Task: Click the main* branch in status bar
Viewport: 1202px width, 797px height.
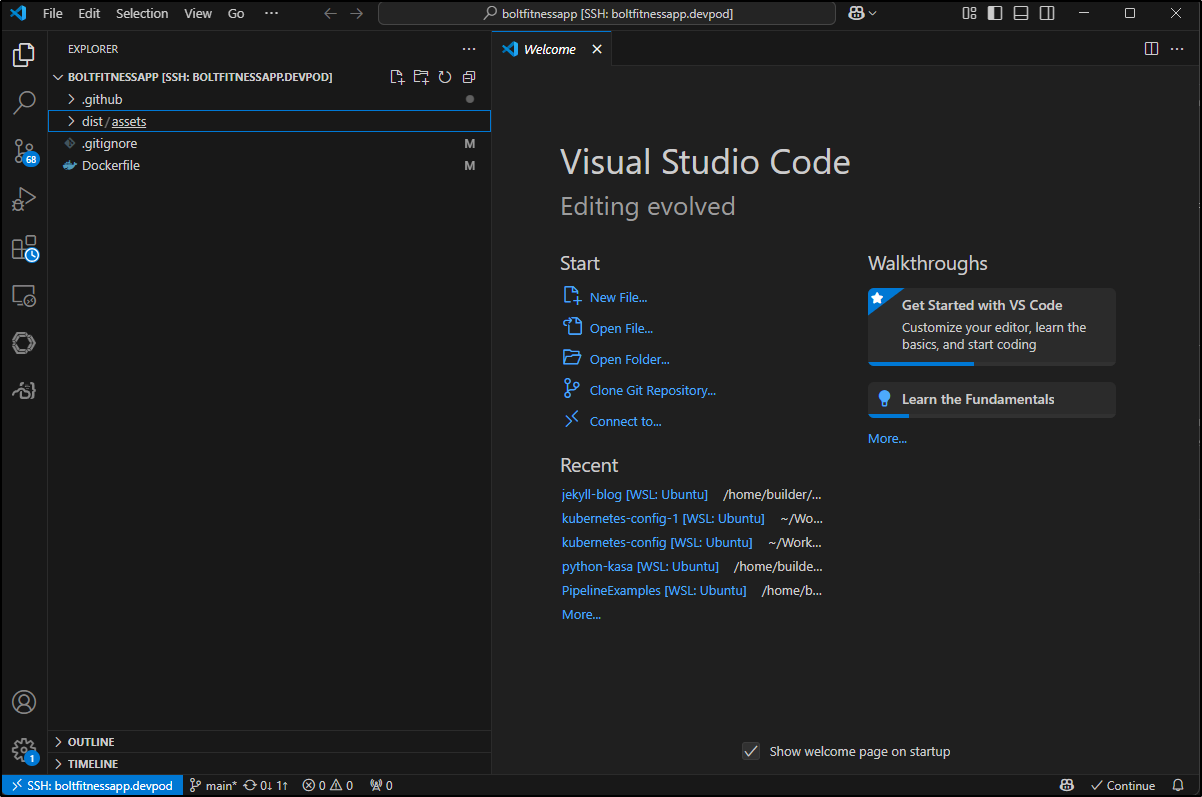Action: (213, 785)
